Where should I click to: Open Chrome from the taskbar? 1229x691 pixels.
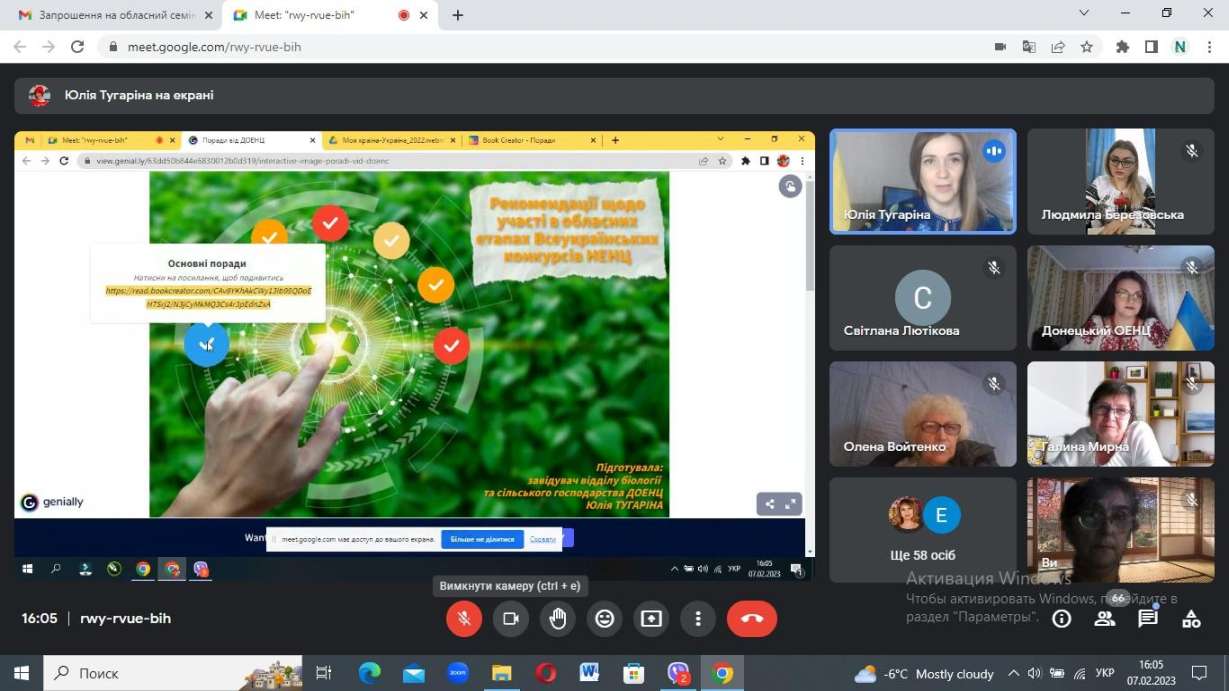(x=722, y=673)
